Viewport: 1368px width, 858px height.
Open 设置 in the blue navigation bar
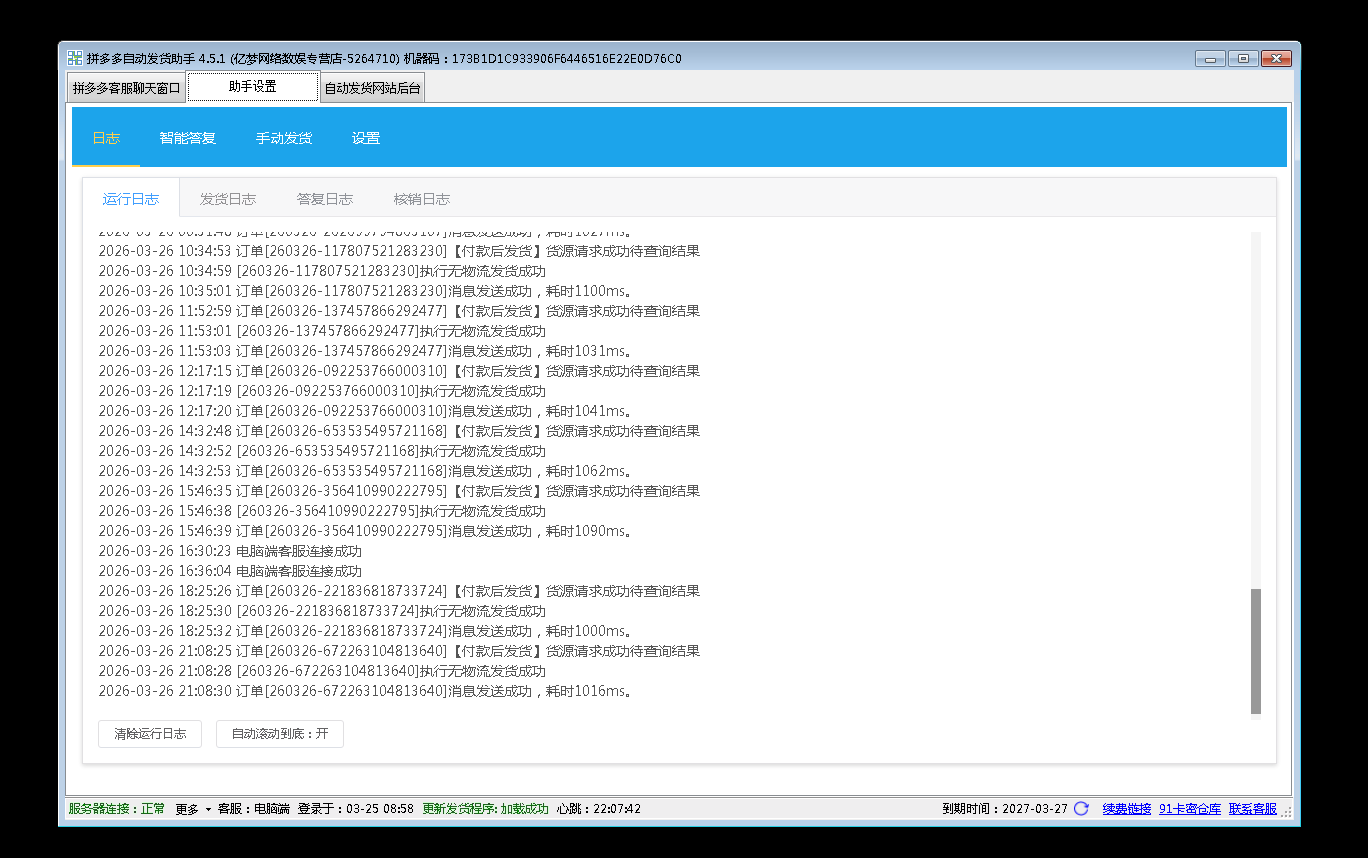pos(366,138)
